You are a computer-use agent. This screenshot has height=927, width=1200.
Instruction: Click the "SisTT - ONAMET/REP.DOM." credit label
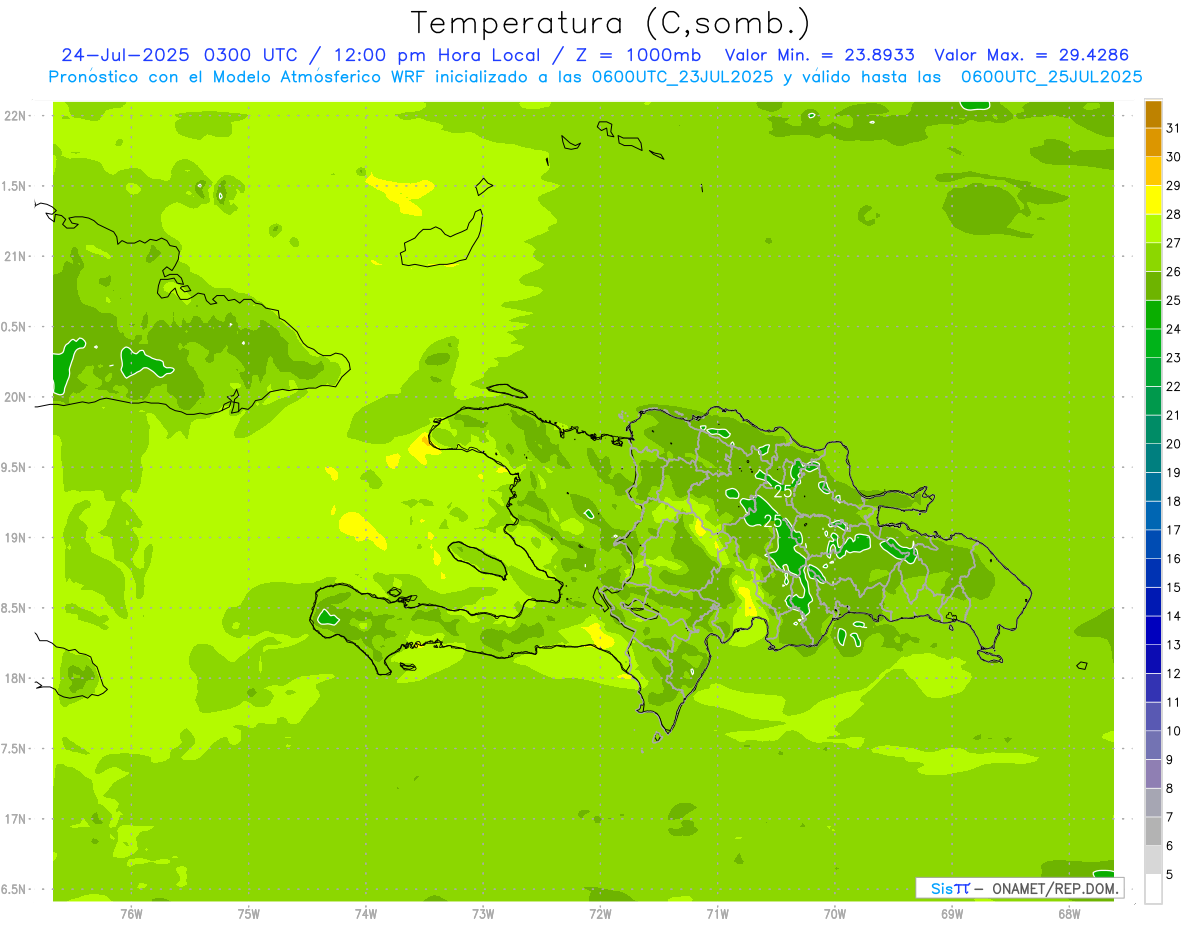coord(1019,888)
